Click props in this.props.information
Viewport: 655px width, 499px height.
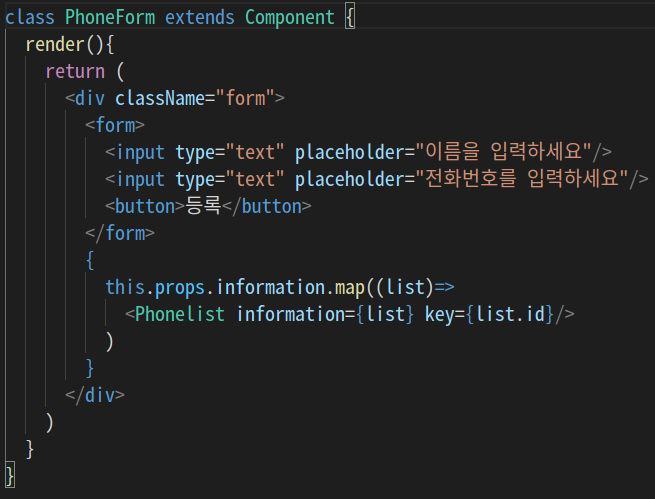[180, 288]
